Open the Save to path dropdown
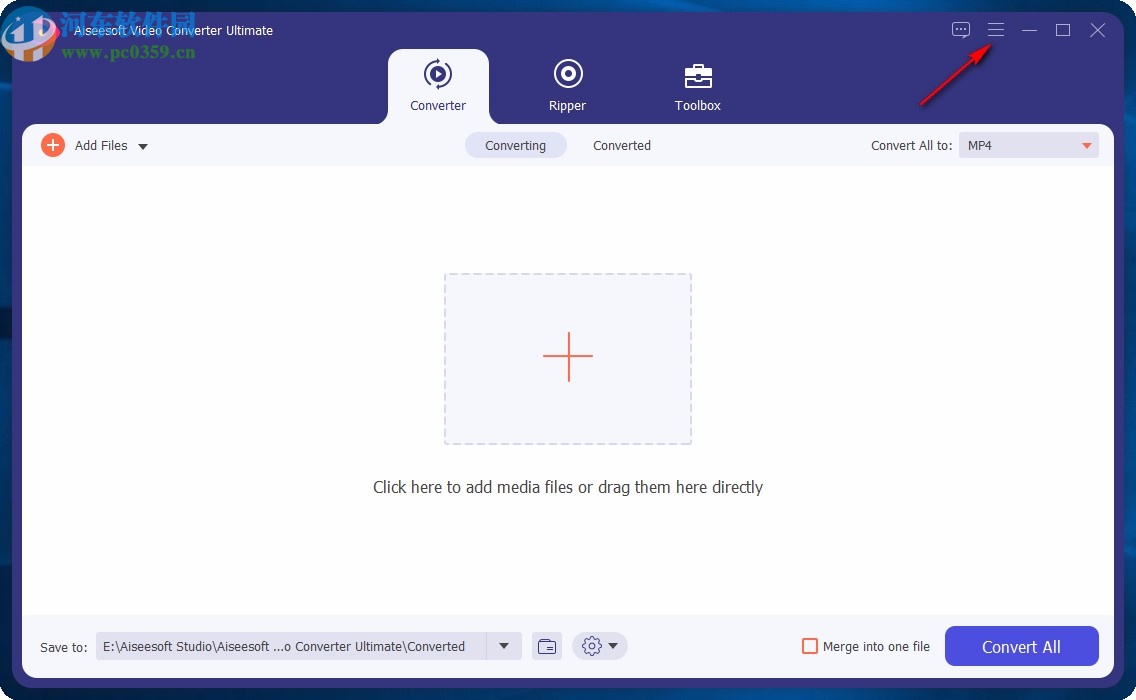The width and height of the screenshot is (1136, 700). (x=504, y=646)
